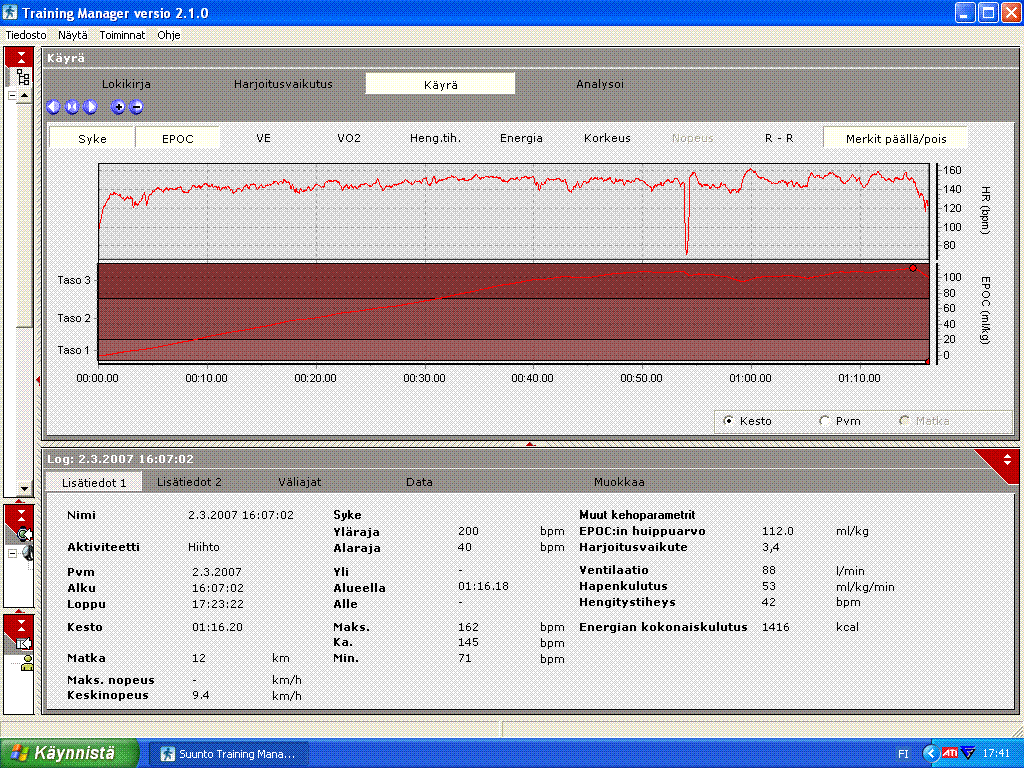Image resolution: width=1024 pixels, height=768 pixels.
Task: Select the Pvm radio button
Action: [824, 421]
